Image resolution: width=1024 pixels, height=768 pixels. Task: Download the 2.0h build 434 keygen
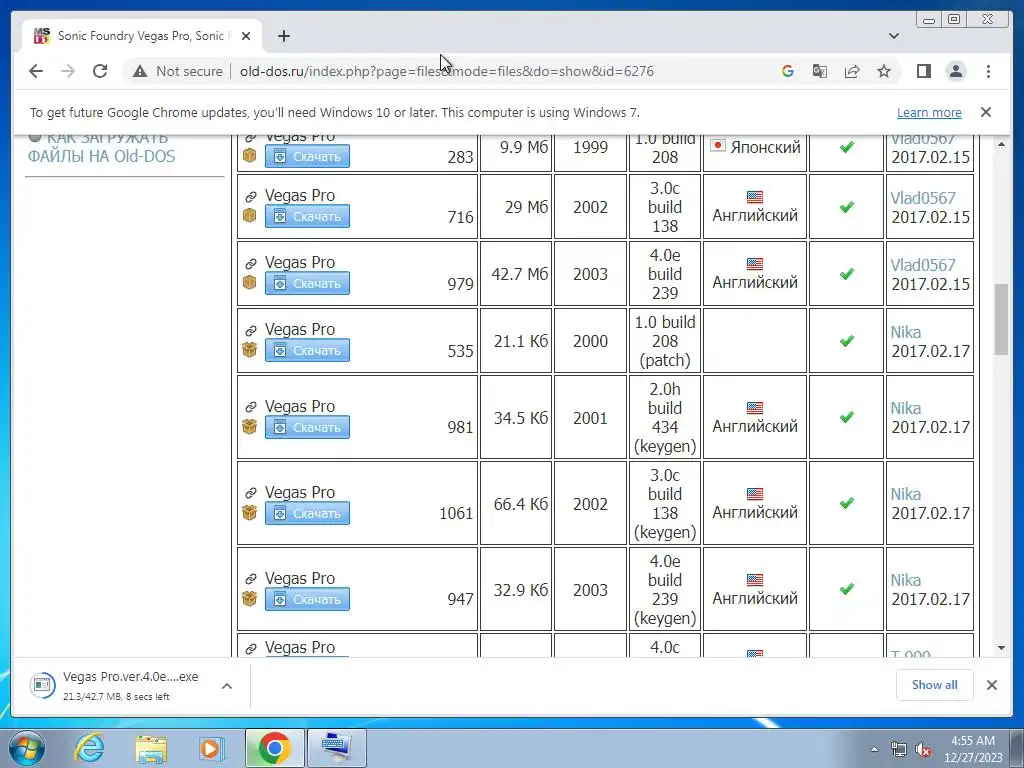point(307,427)
